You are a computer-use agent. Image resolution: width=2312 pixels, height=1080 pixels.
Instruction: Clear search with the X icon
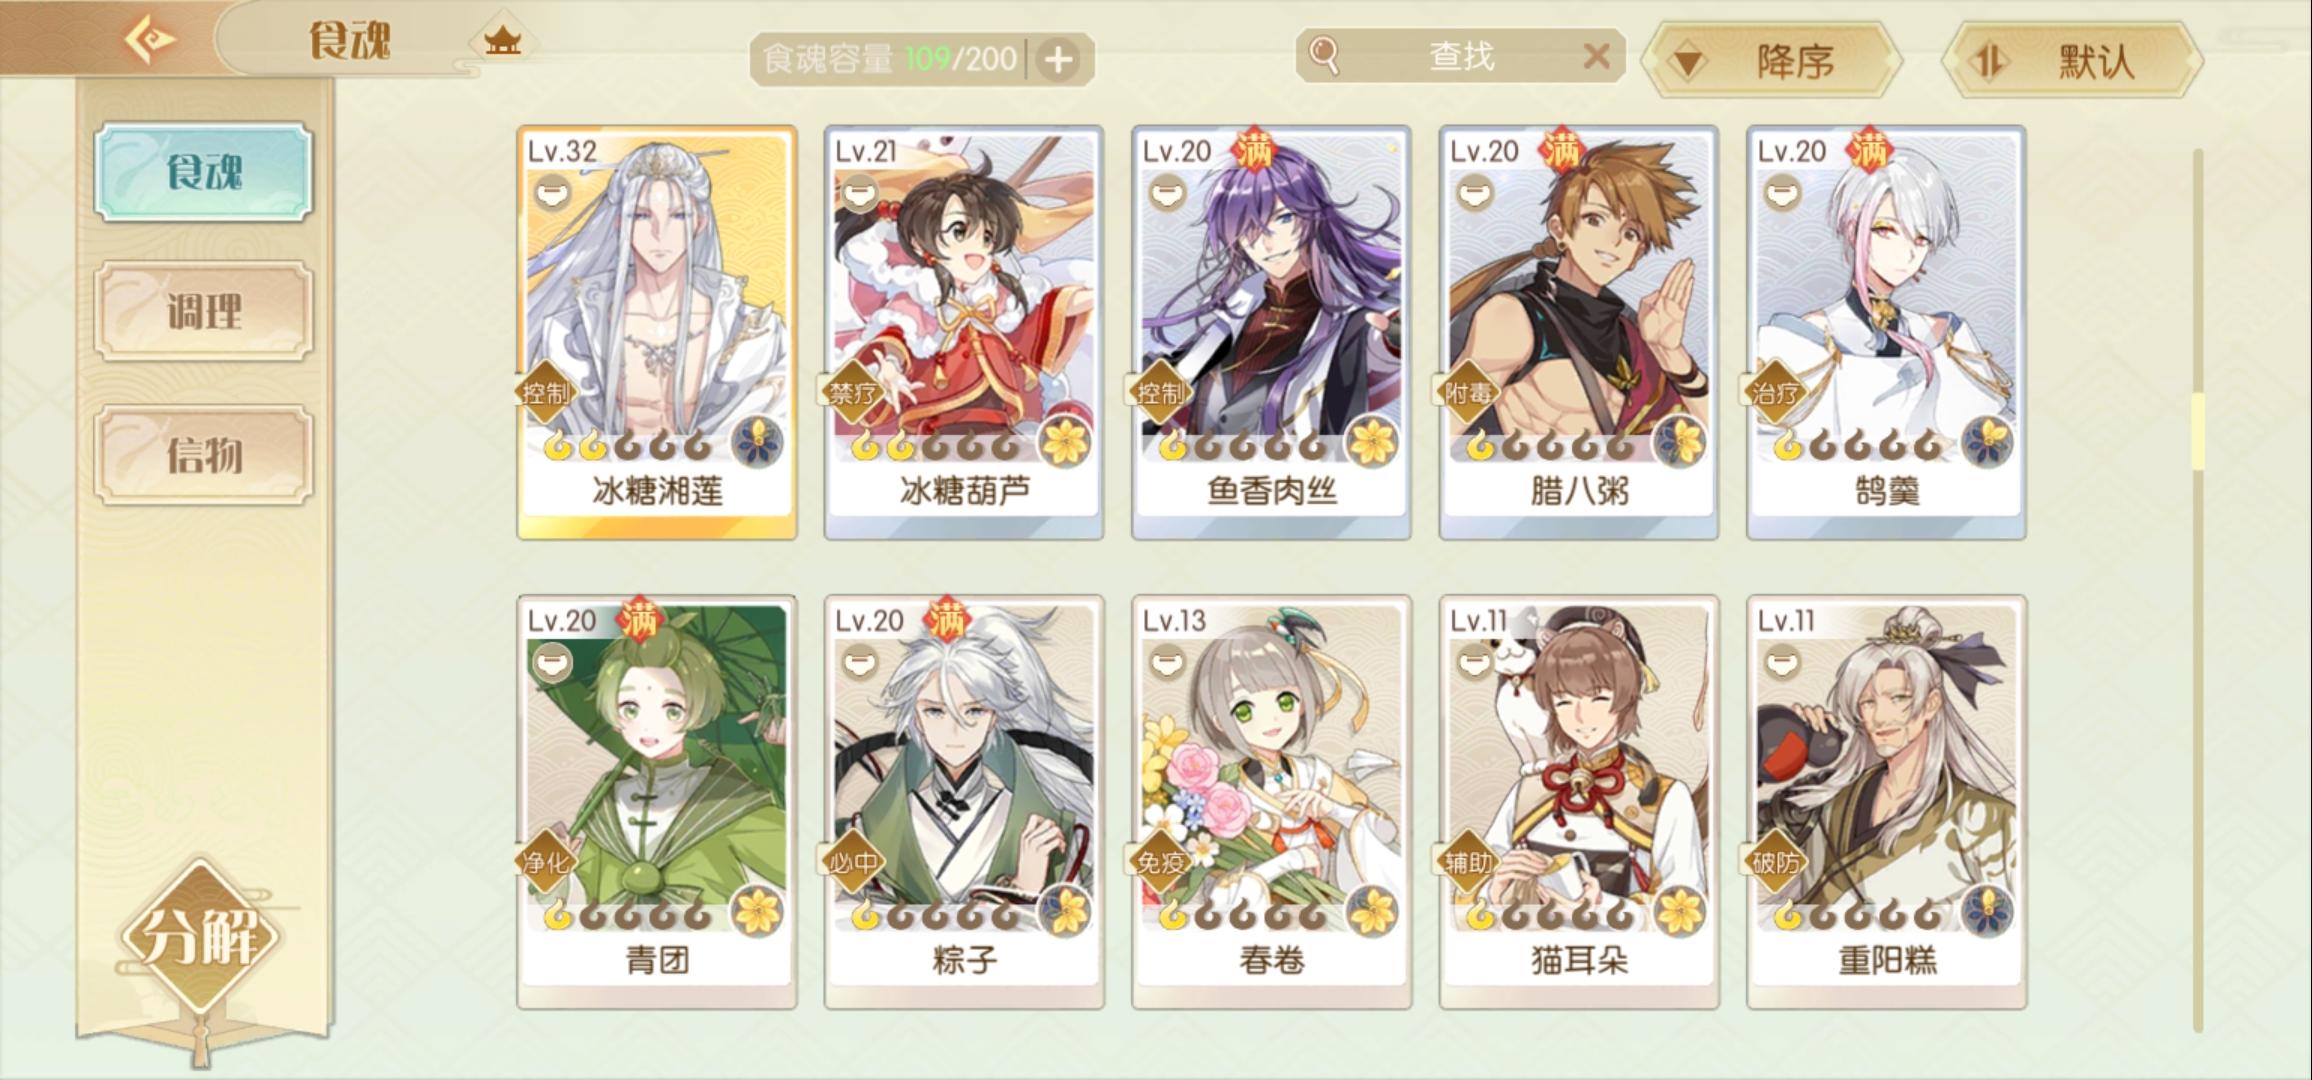[1597, 56]
